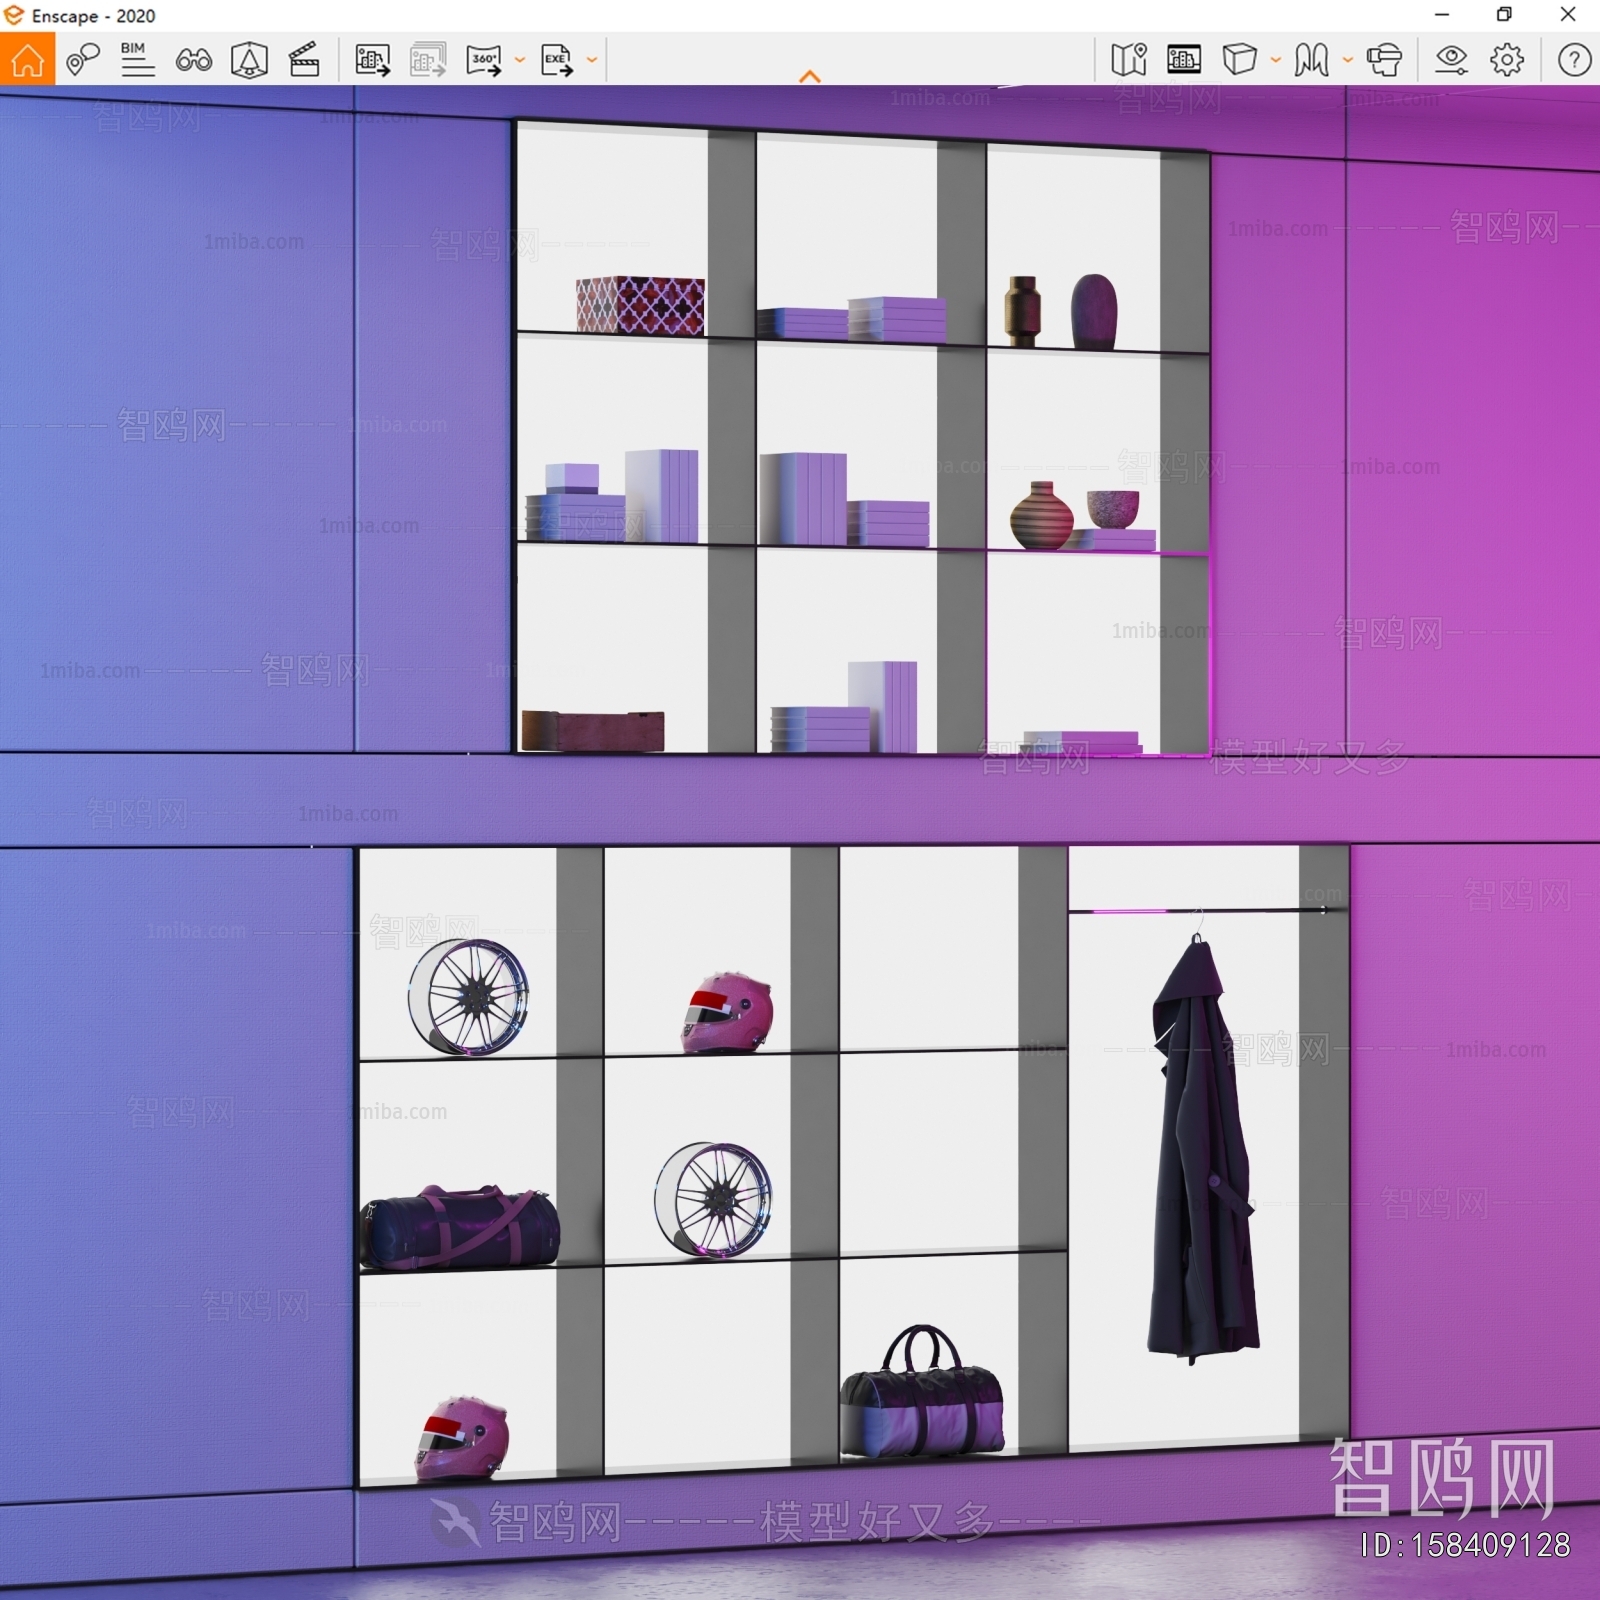Open General Settings gear icon
Viewport: 1600px width, 1600px height.
[x=1507, y=60]
